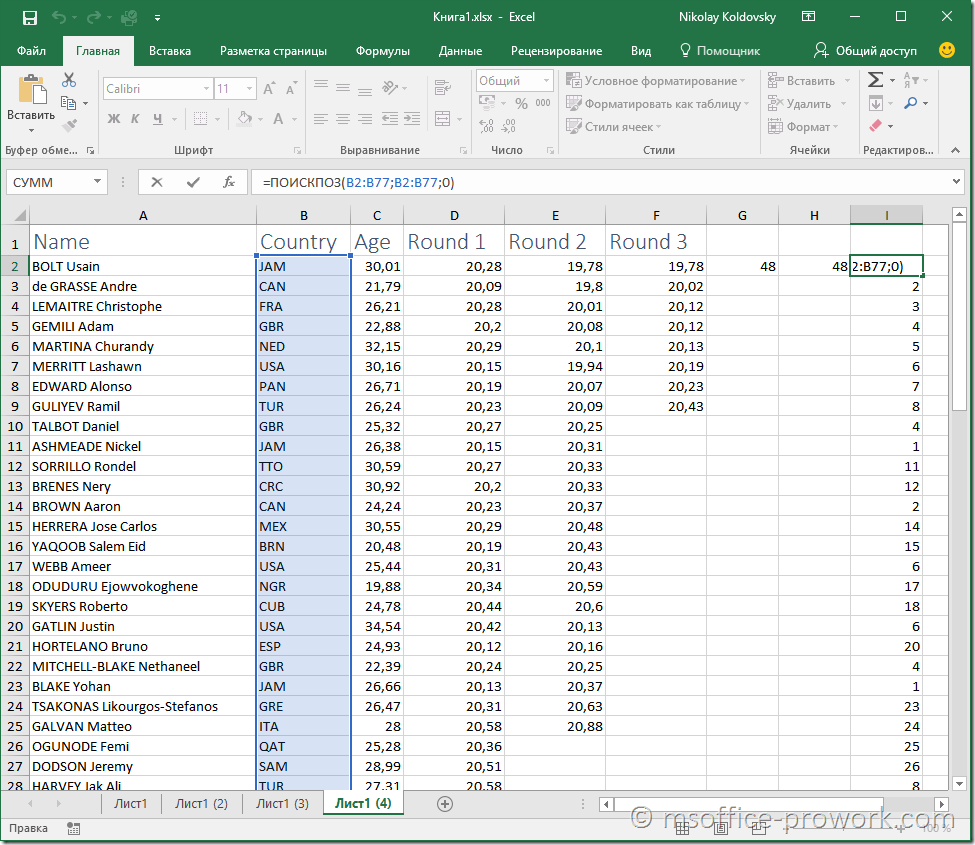Viewport: 975px width, 845px height.
Task: Apply the accounting currency number format
Action: coord(486,103)
